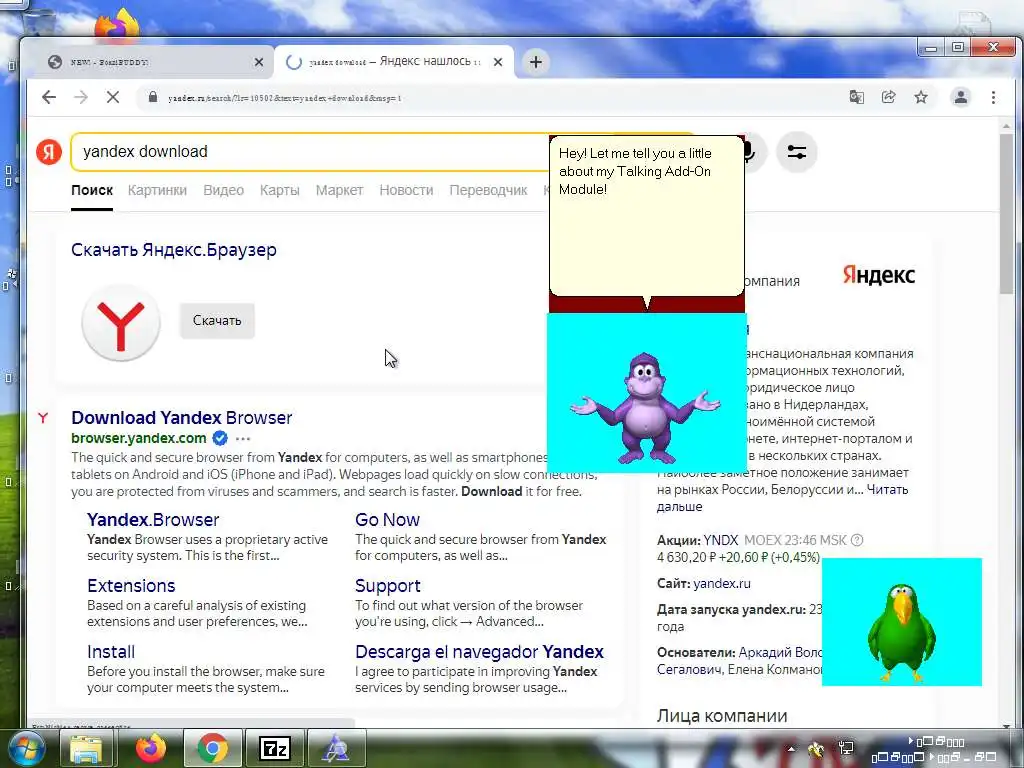Screen dimensions: 1024x768
Task: Click the purple Bonzi gorilla character
Action: point(645,408)
